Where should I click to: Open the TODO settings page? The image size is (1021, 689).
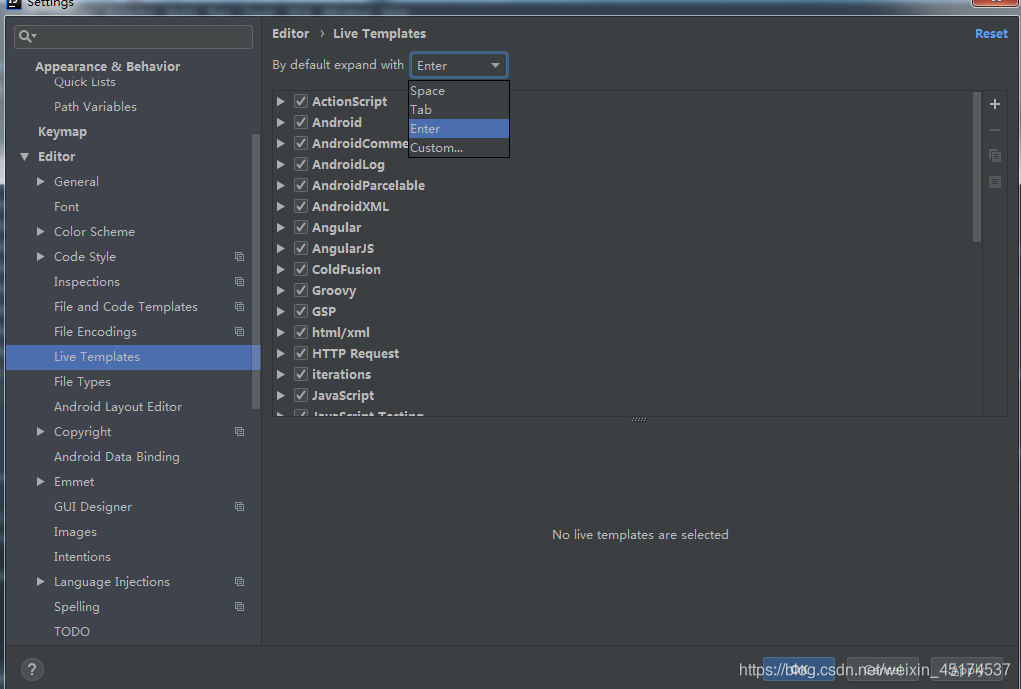pyautogui.click(x=72, y=632)
